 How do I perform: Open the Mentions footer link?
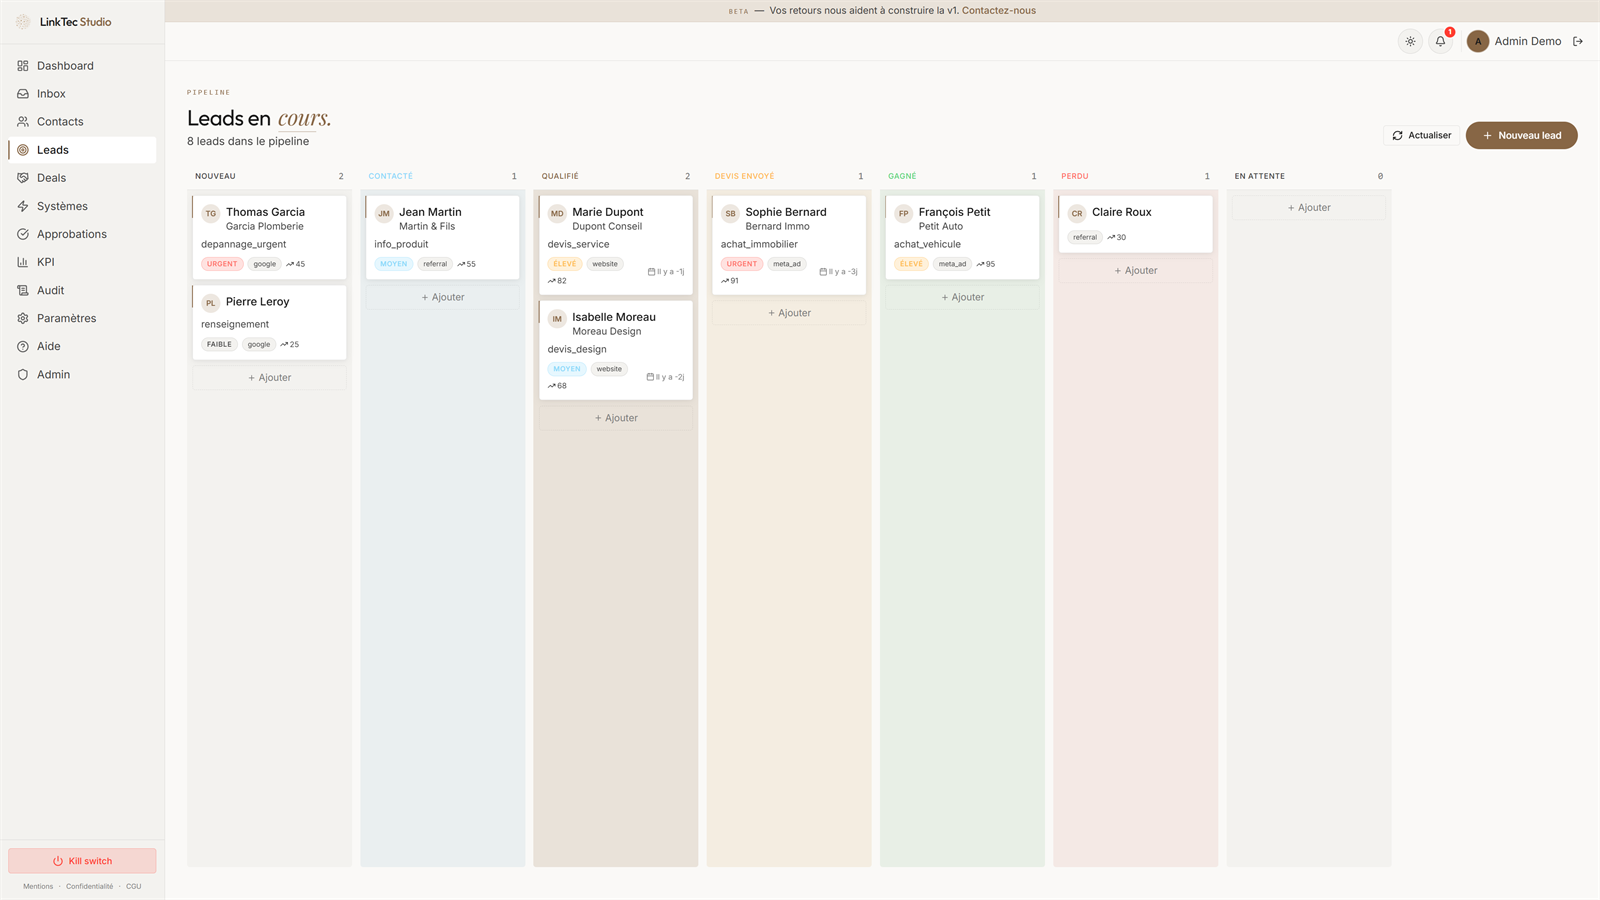click(38, 886)
